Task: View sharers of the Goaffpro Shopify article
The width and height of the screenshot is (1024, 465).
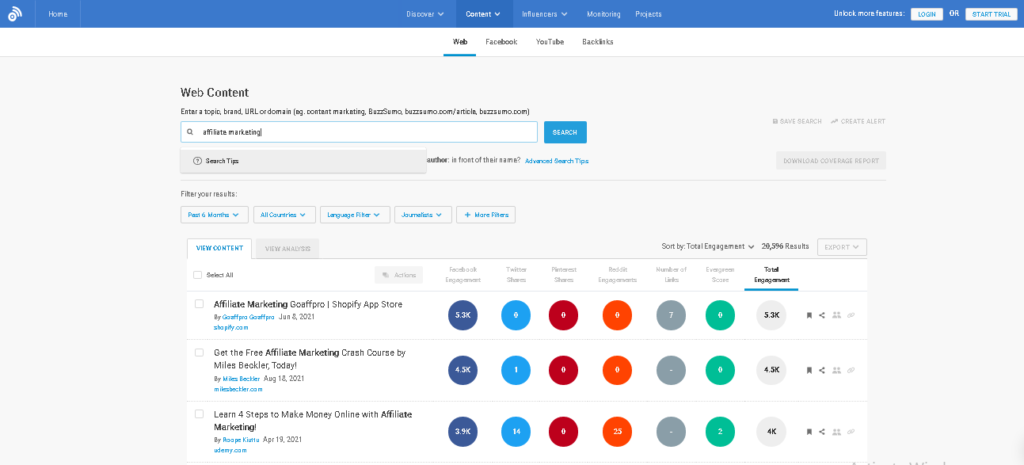Action: tap(837, 315)
